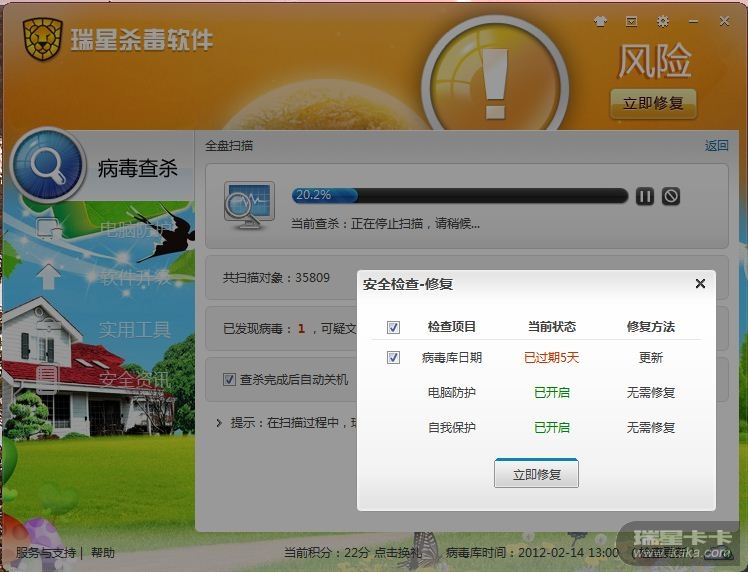Viewport: 748px width, 572px height.
Task: Click 共扫描对象：35809 text
Action: point(276,278)
